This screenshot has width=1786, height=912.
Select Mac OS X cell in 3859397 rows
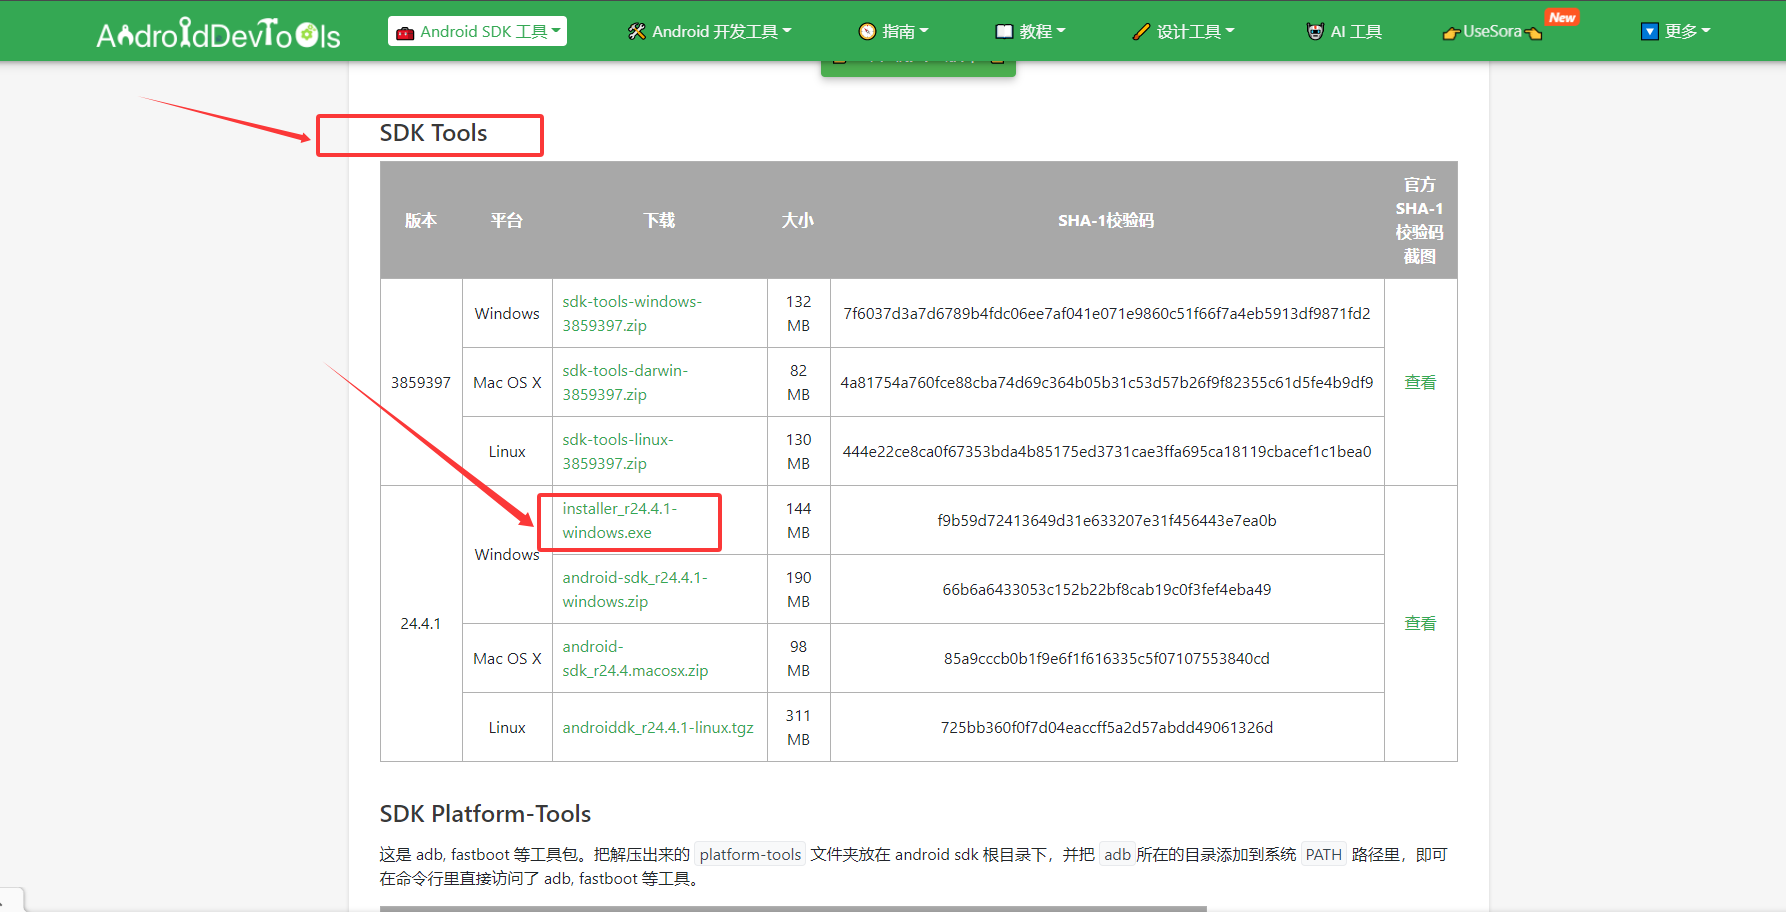pyautogui.click(x=507, y=382)
